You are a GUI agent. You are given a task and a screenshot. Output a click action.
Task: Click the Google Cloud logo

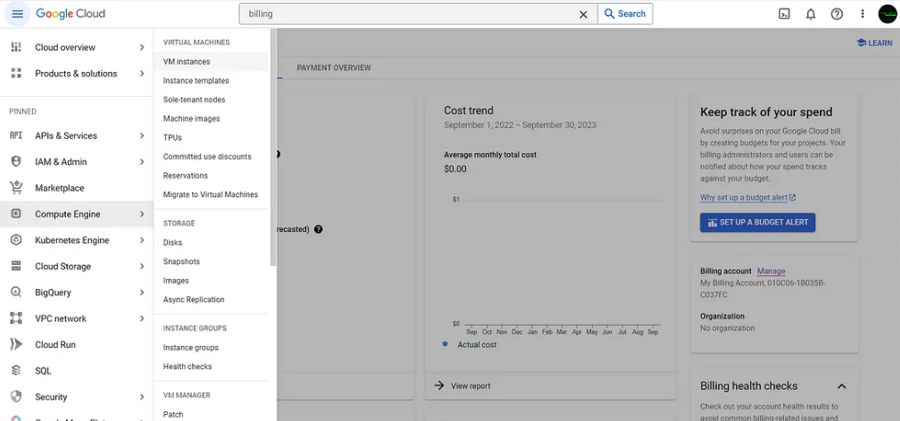(x=71, y=14)
